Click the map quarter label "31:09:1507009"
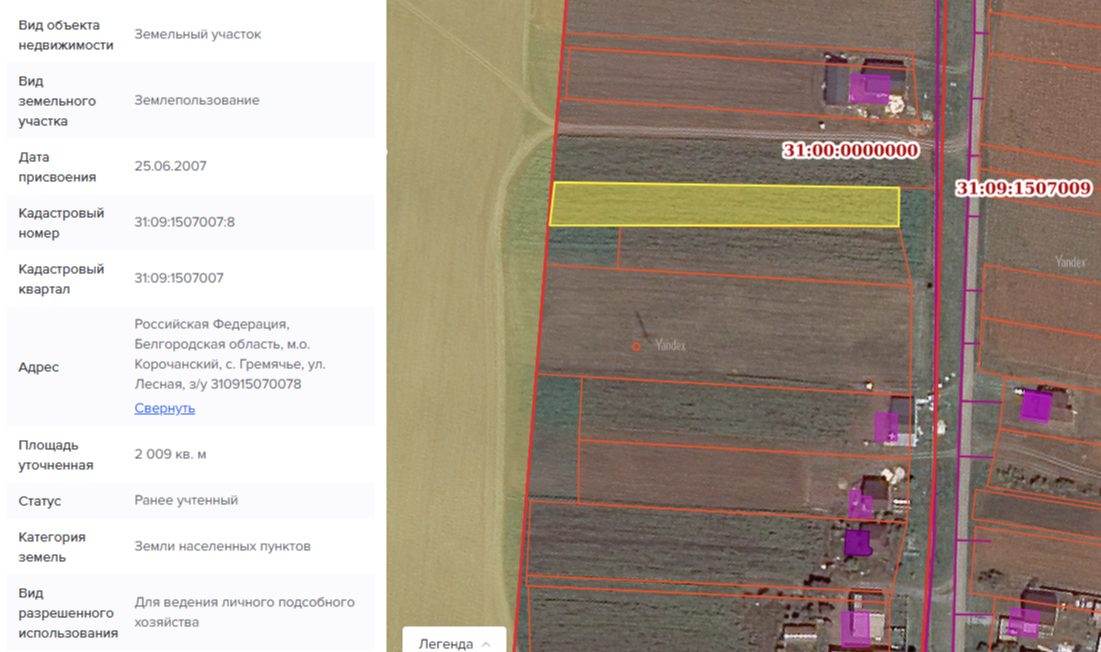The width and height of the screenshot is (1101, 652). point(1024,188)
